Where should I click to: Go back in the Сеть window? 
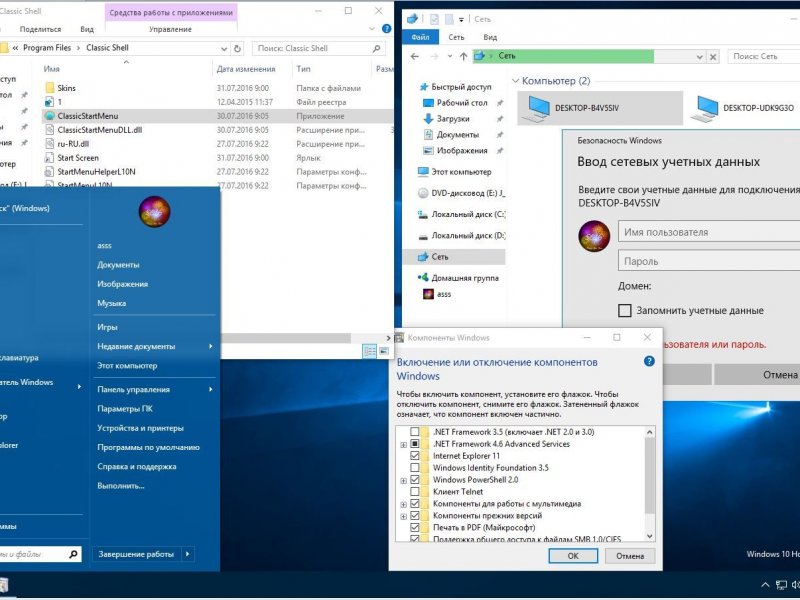(x=415, y=57)
